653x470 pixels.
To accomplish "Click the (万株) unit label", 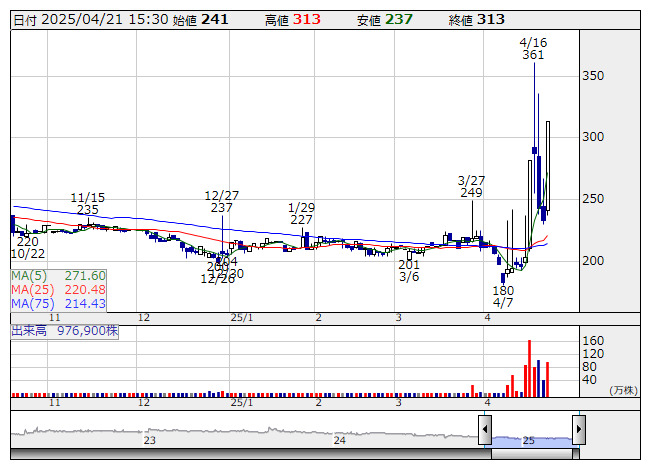I will [x=623, y=390].
